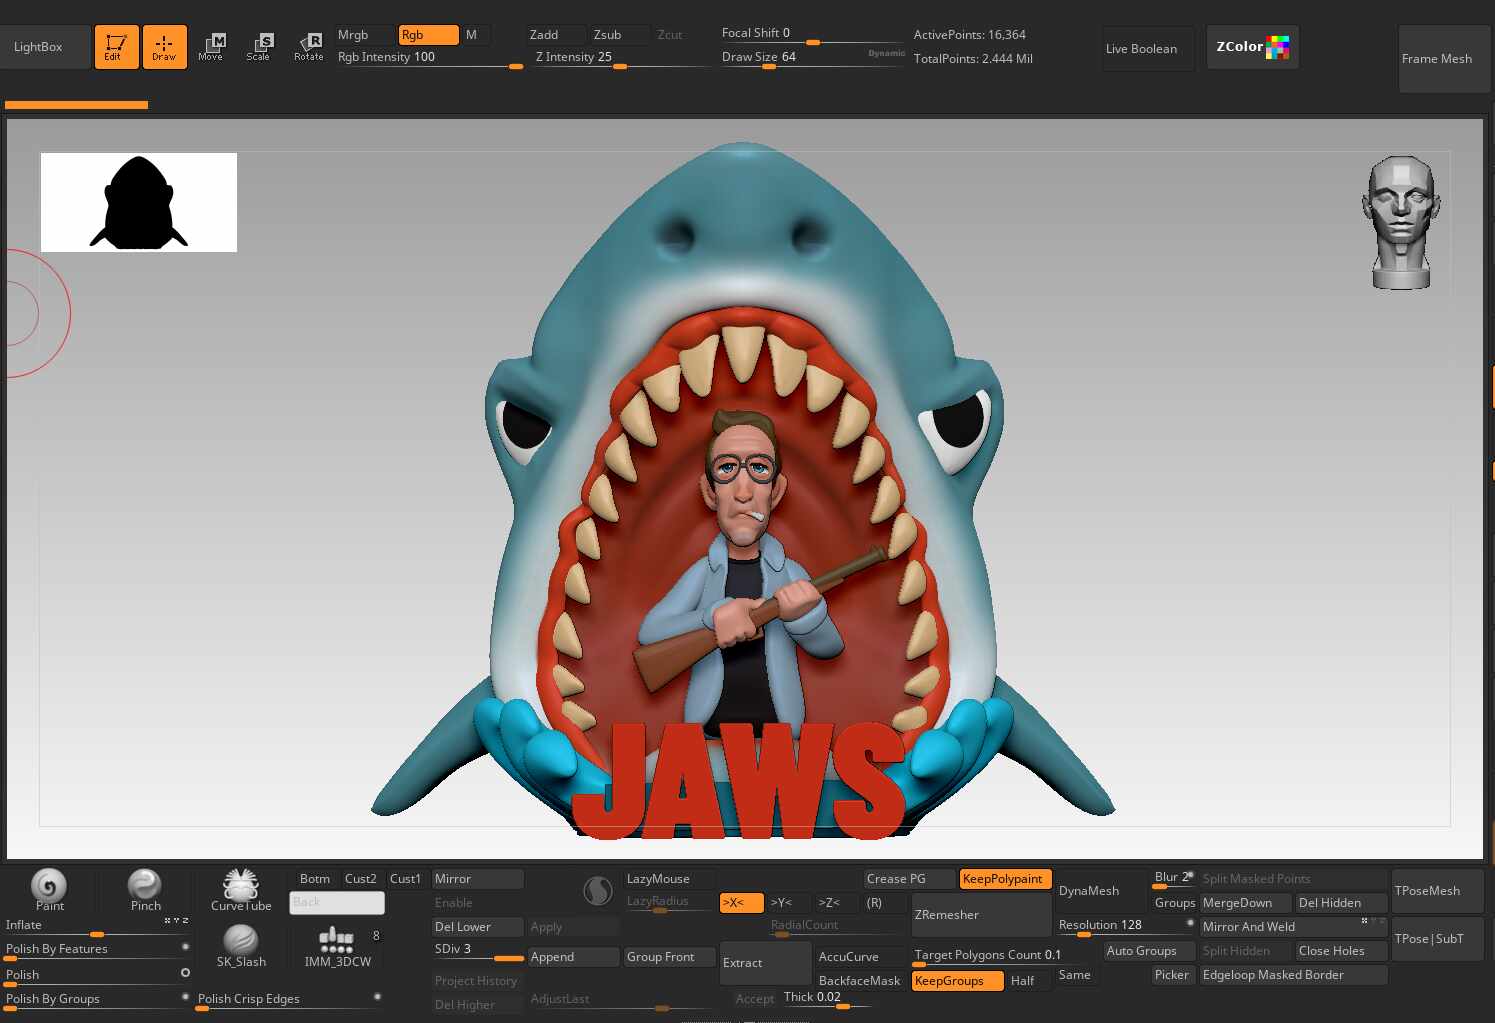This screenshot has height=1023, width=1495.
Task: Open the ZColor palette icon
Action: (1252, 47)
